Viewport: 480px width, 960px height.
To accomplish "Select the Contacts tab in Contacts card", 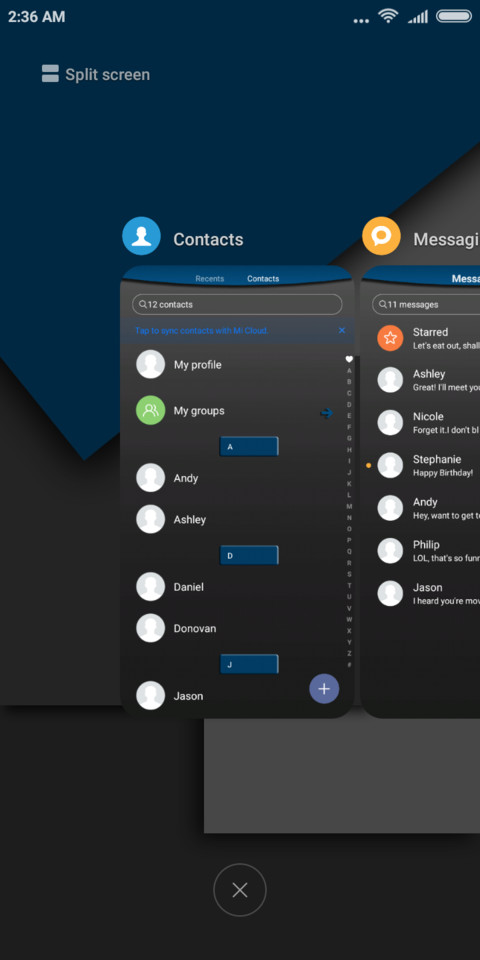I will [x=263, y=279].
